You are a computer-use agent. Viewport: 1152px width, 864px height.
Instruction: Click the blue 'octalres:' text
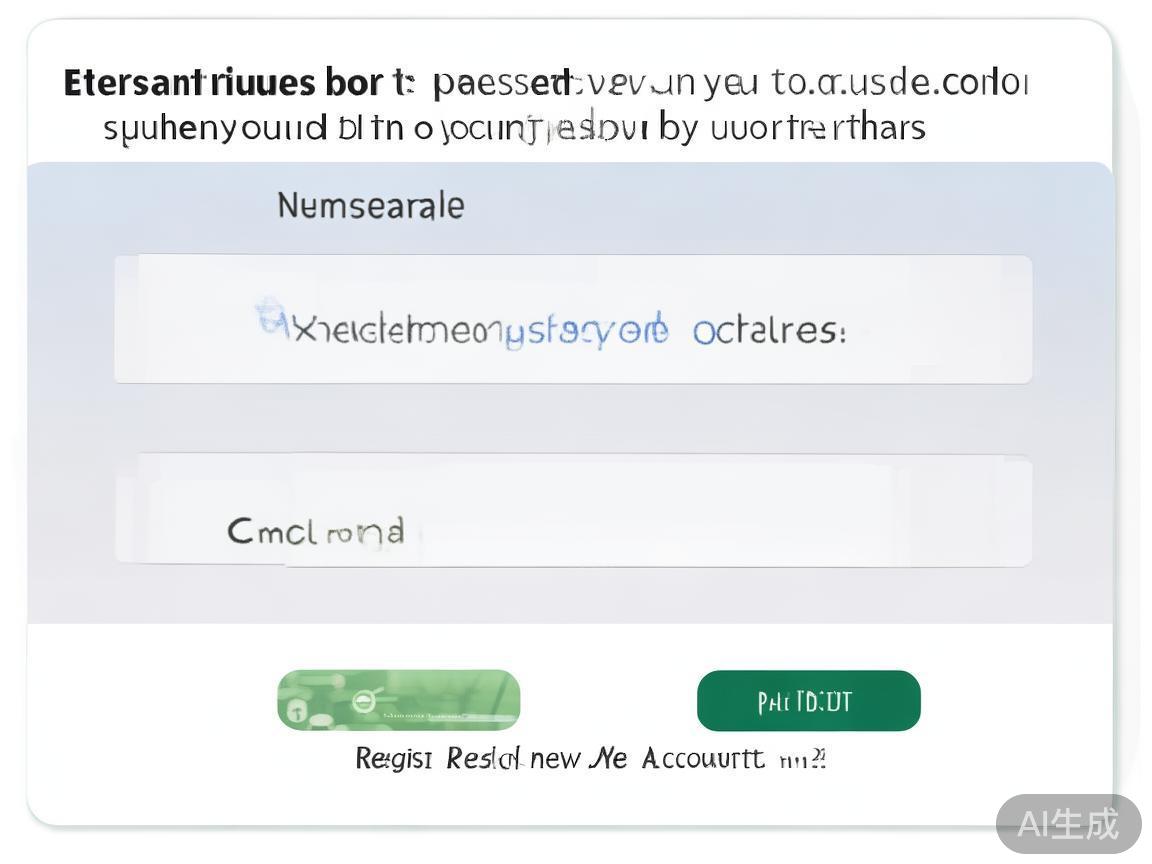769,331
